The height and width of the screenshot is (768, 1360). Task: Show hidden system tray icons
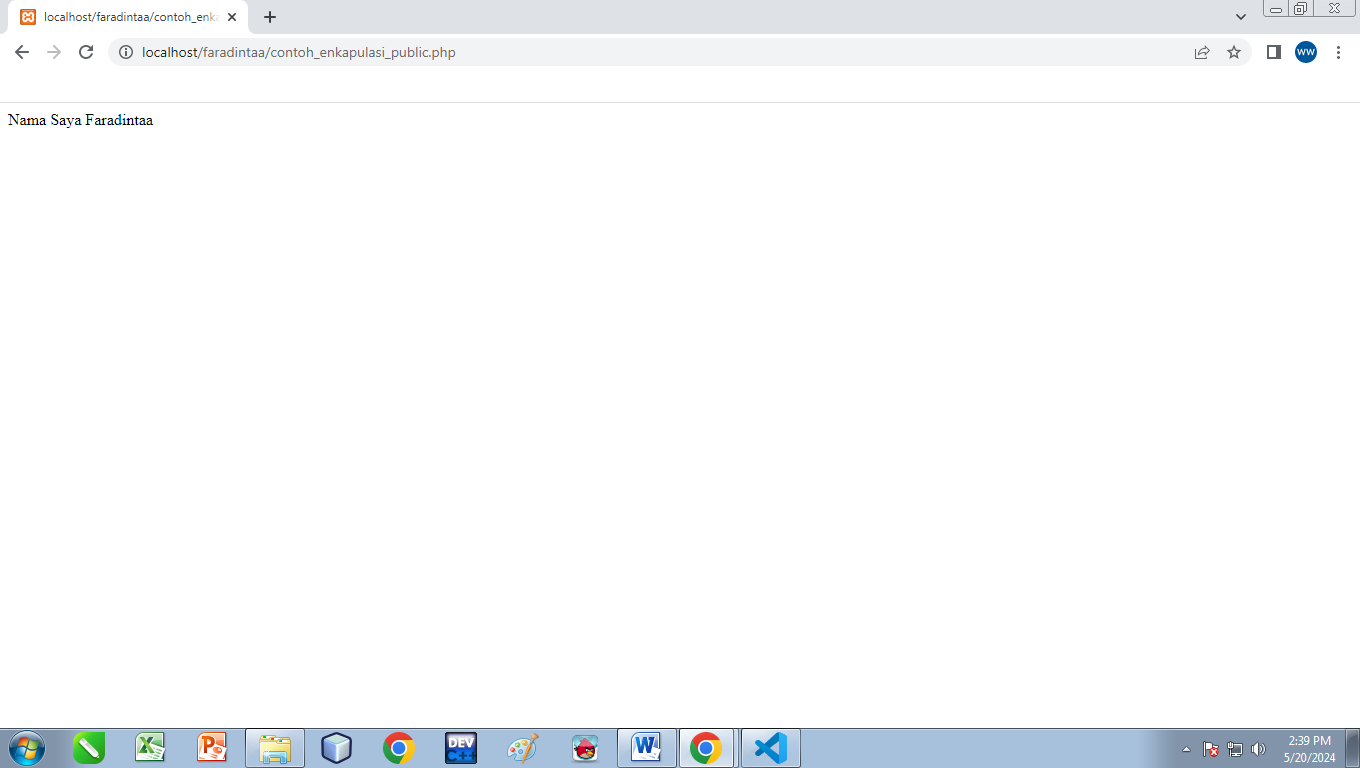(x=1187, y=749)
